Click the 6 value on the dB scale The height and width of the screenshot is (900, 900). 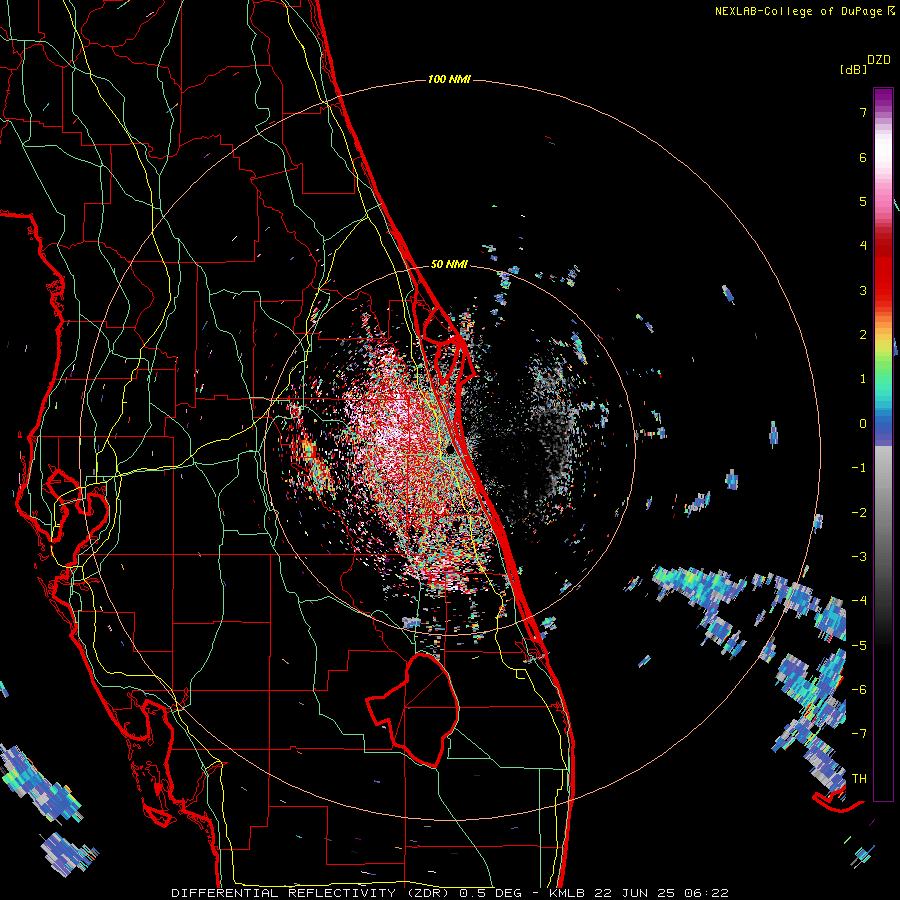click(x=863, y=157)
